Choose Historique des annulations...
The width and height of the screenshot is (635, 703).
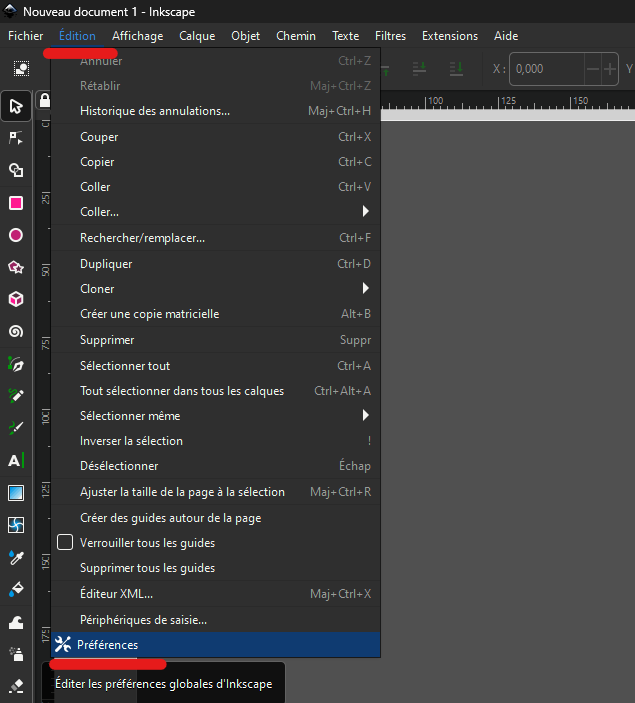click(216, 111)
